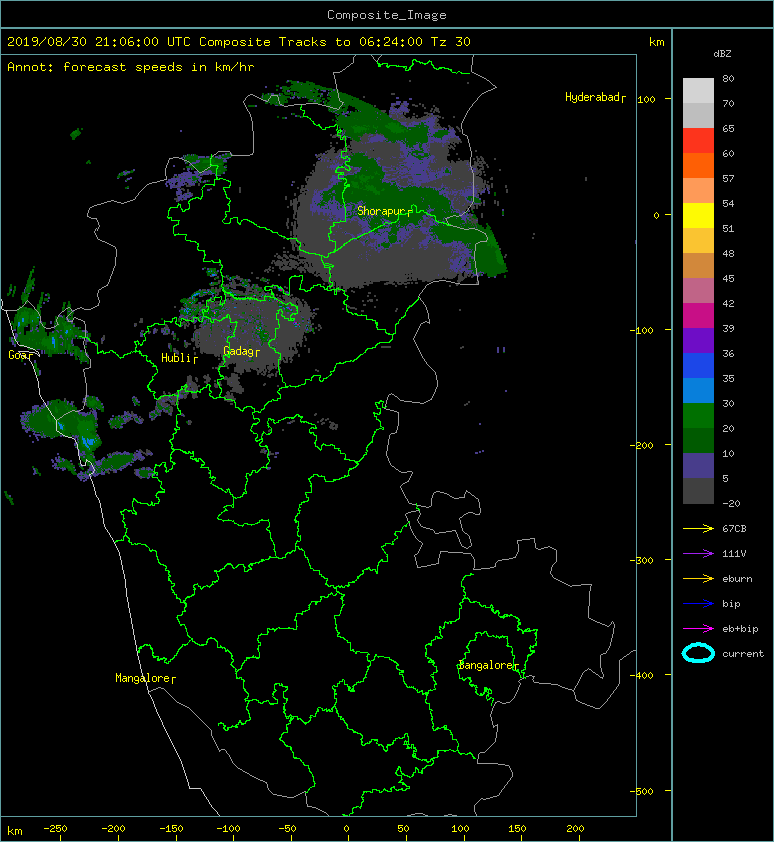Select the orange 60 dBZ color swatch
Viewport: 774px width, 842px height.
[698, 165]
